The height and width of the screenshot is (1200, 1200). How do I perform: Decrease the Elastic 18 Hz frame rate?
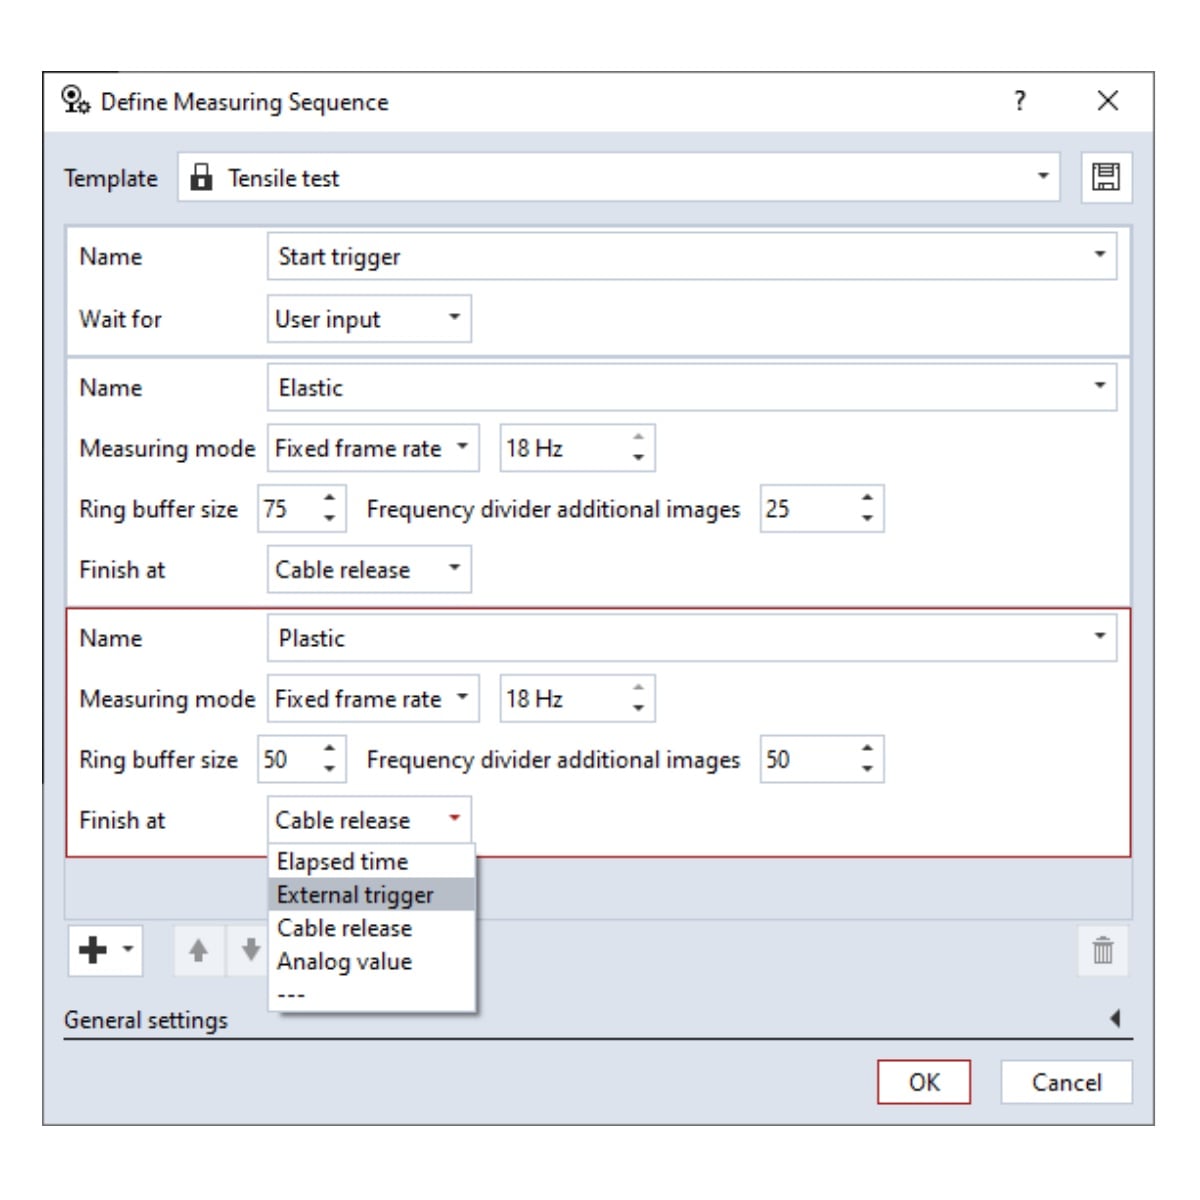tap(638, 458)
